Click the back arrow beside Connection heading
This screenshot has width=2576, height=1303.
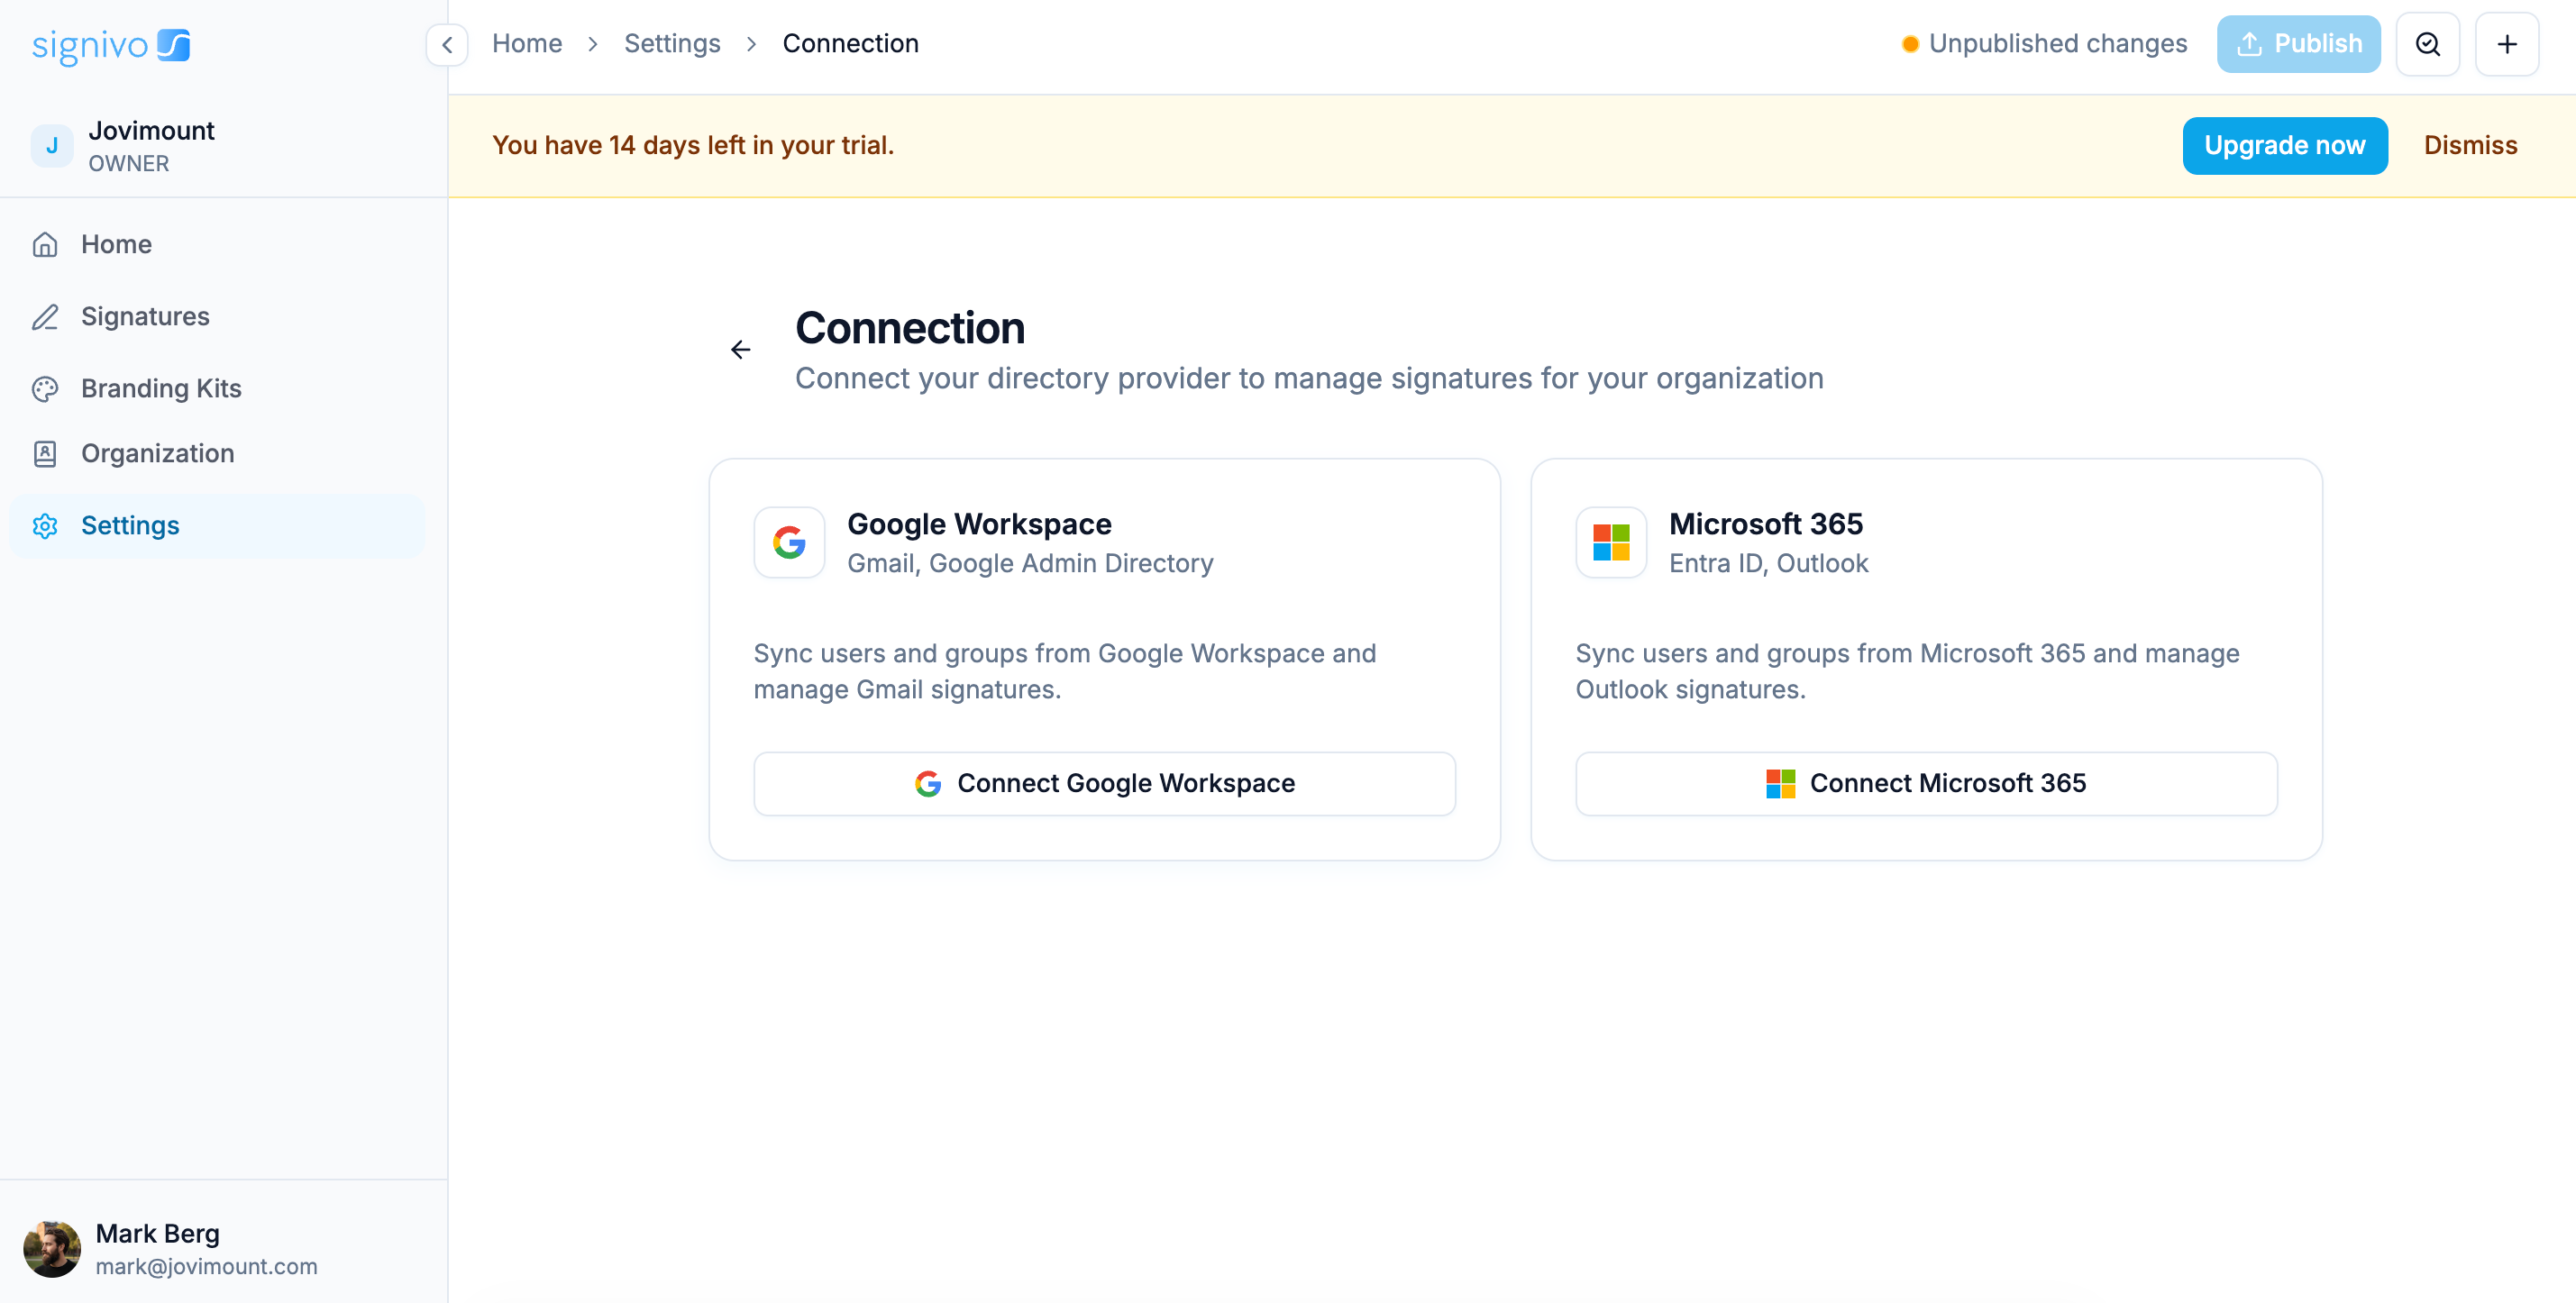740,349
